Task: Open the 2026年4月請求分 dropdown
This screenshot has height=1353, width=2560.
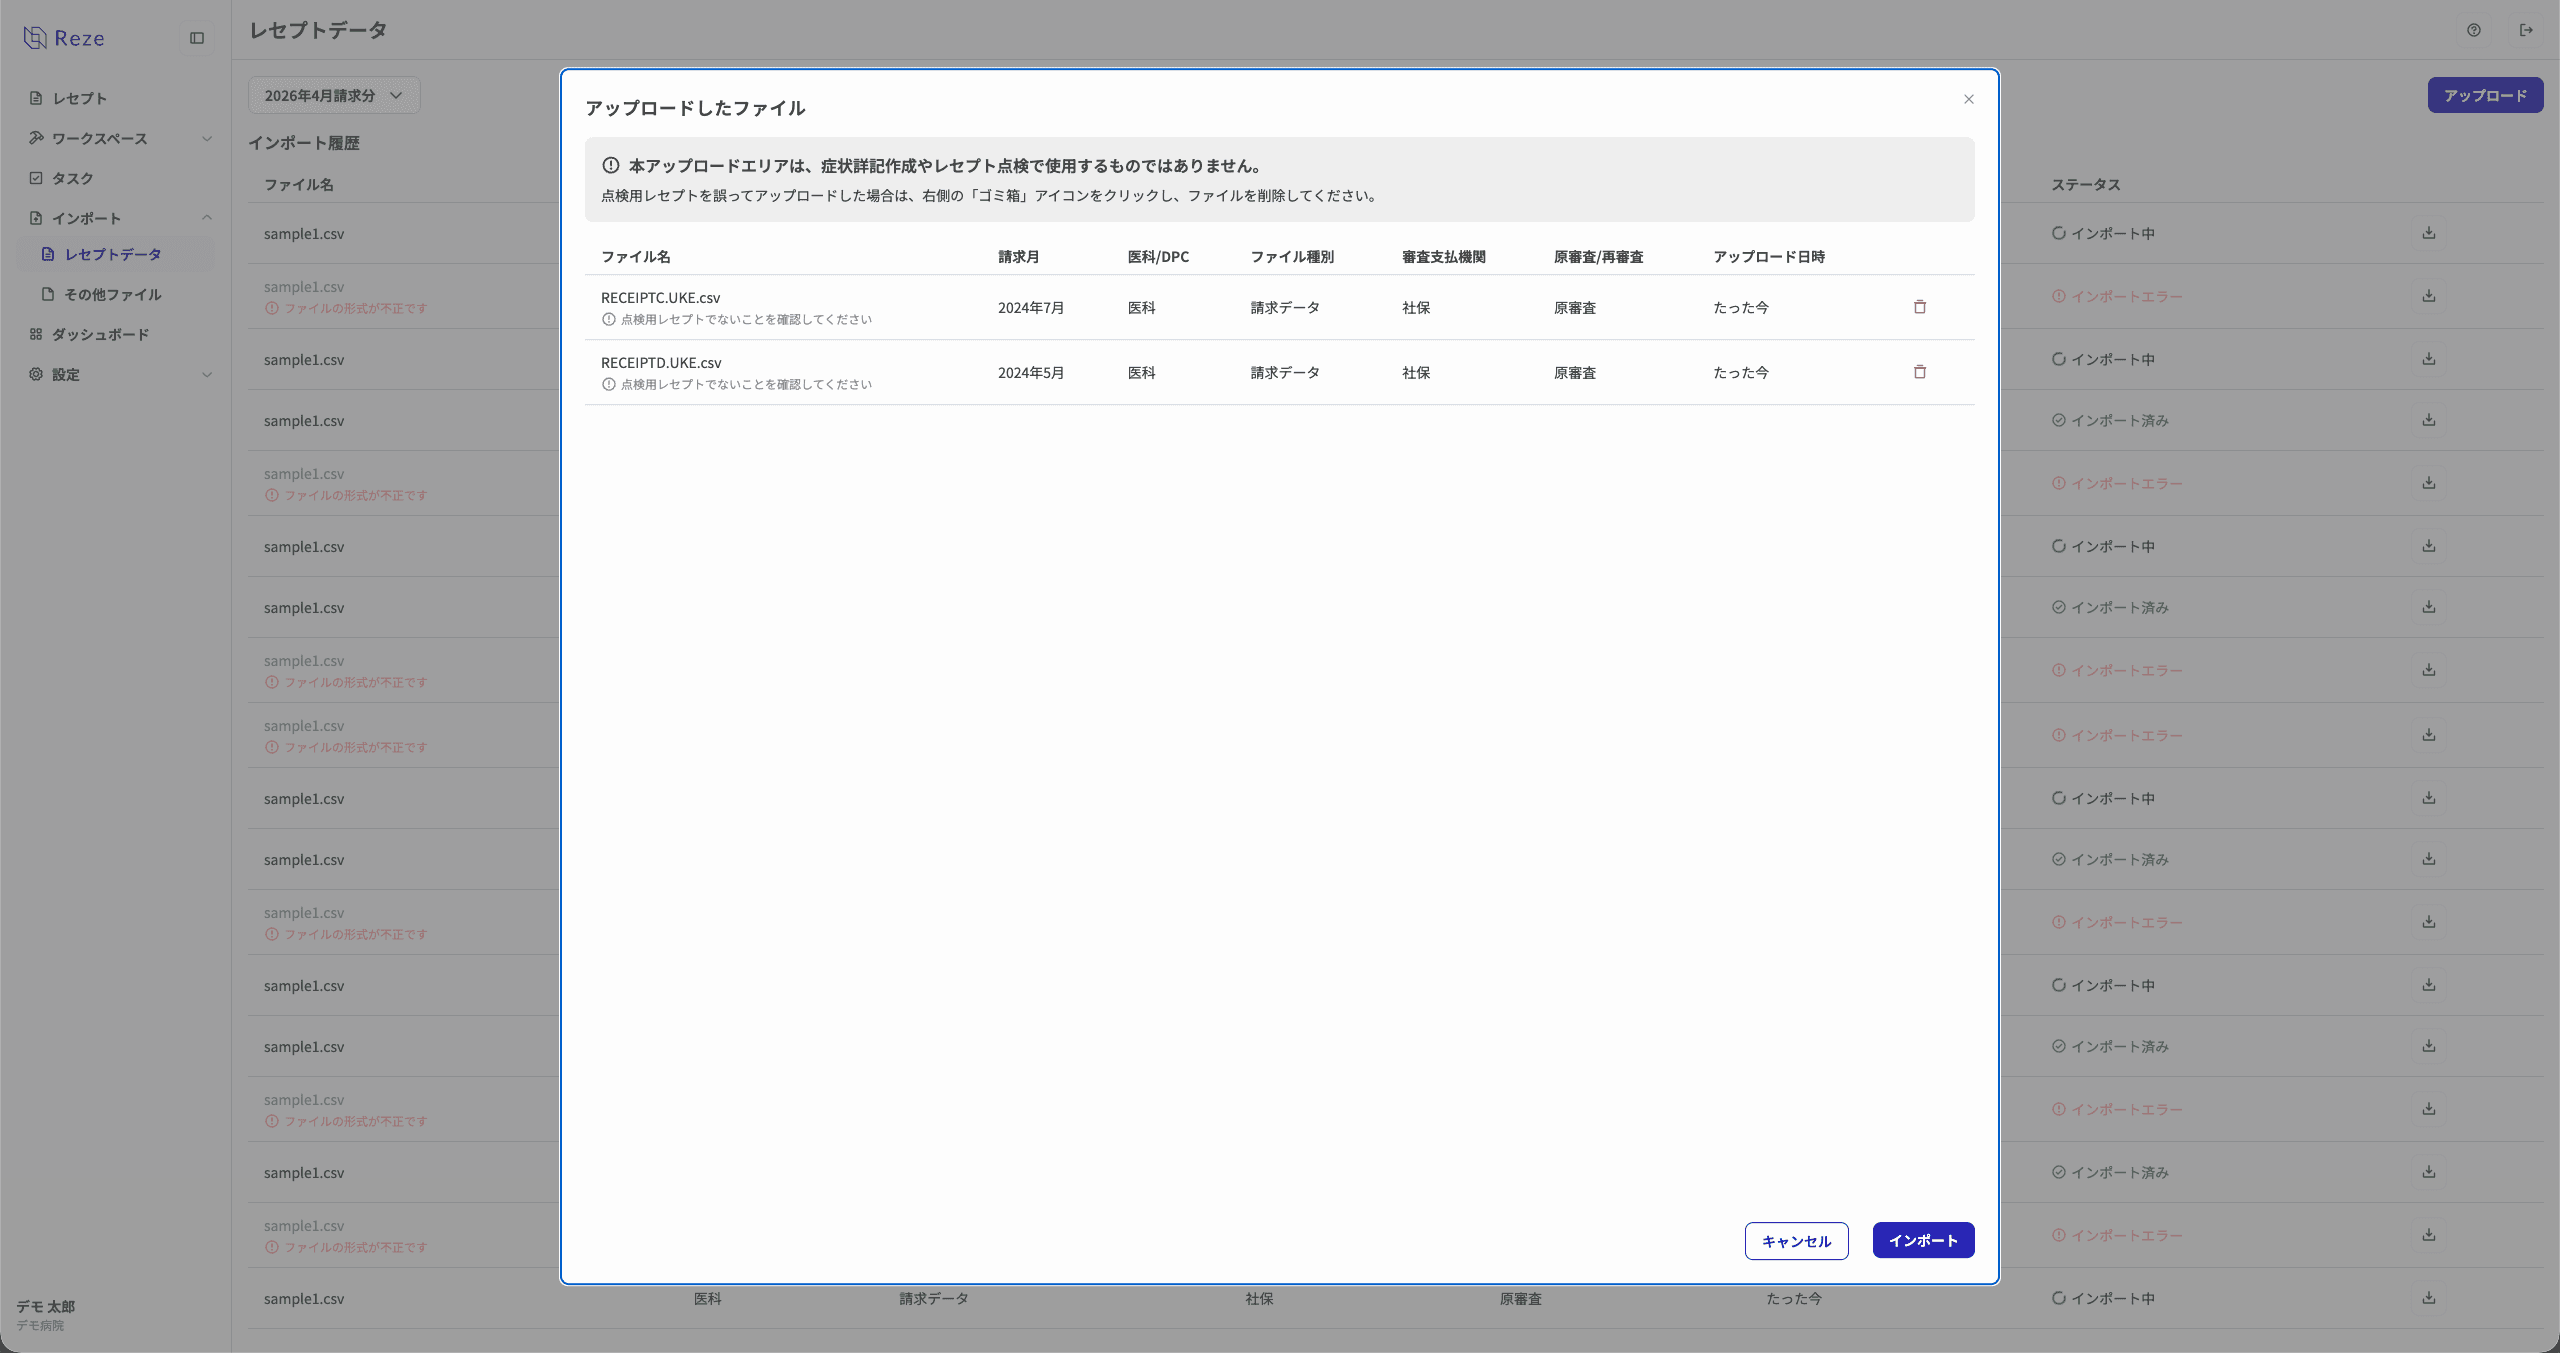Action: [334, 95]
